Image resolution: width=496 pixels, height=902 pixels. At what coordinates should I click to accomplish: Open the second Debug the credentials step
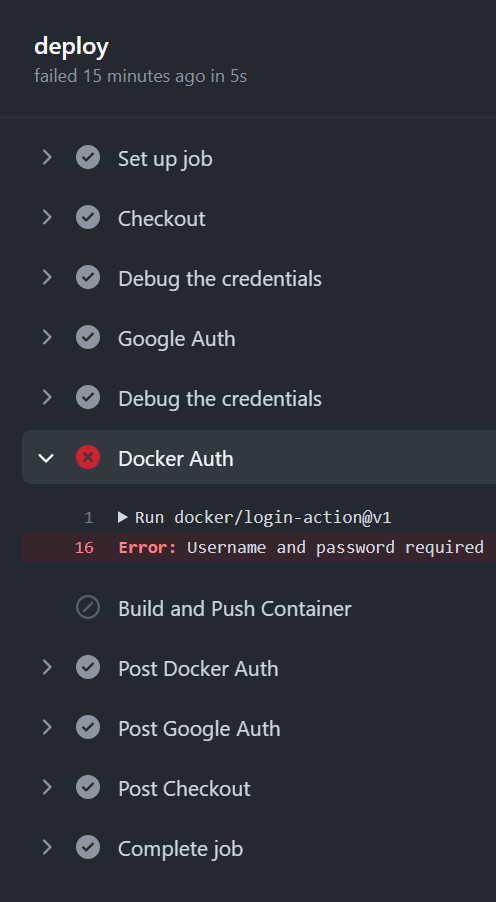tap(259, 398)
